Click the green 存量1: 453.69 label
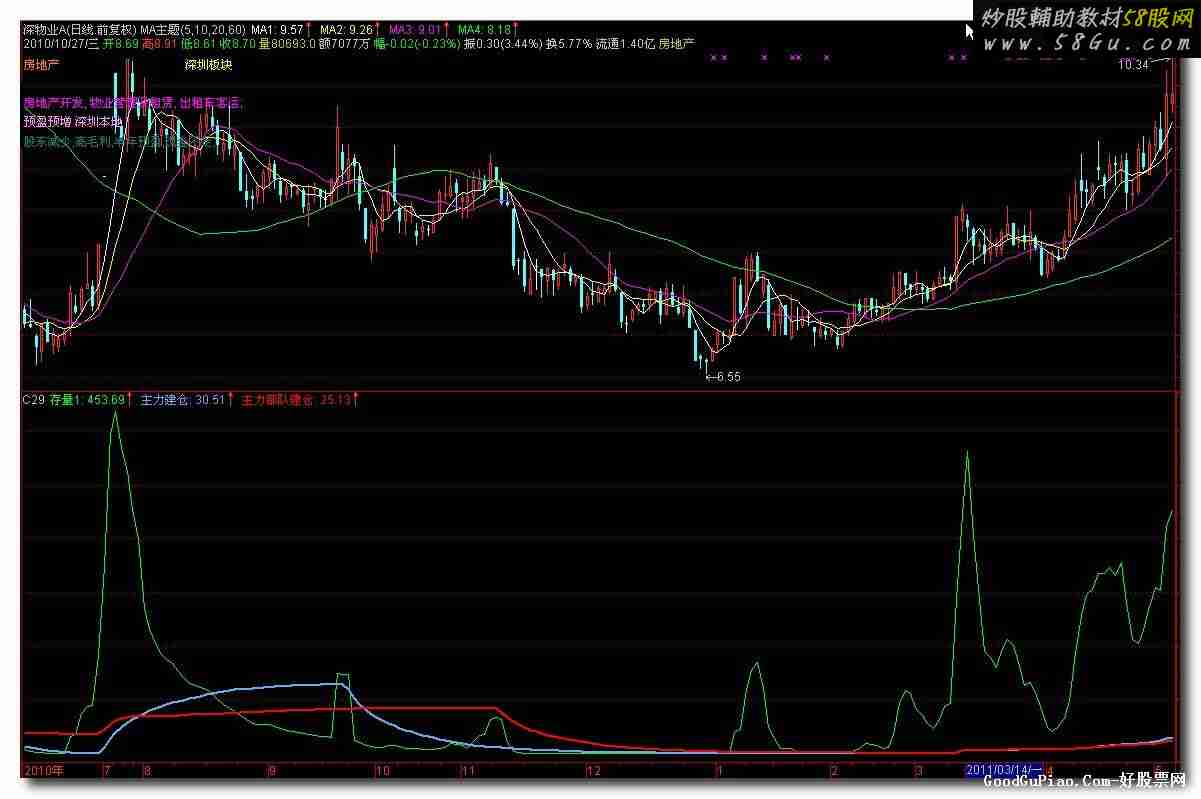 [x=88, y=400]
